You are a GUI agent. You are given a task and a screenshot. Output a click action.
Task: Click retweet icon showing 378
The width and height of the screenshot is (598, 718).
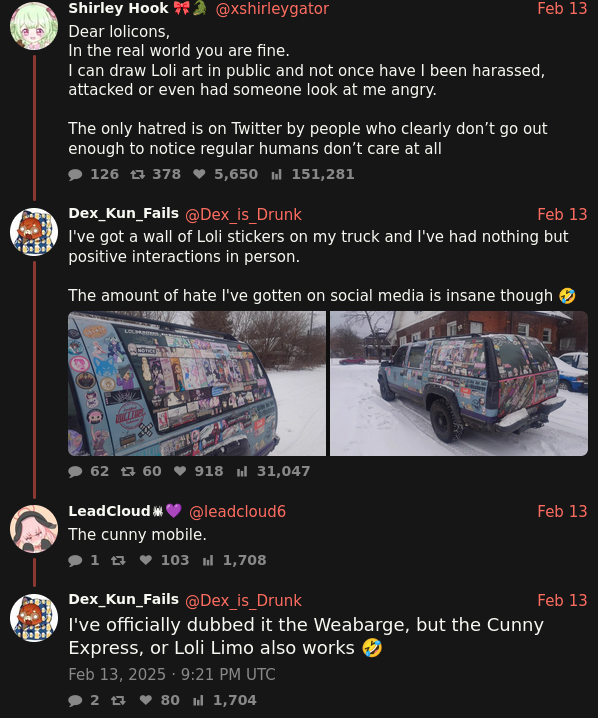[137, 174]
